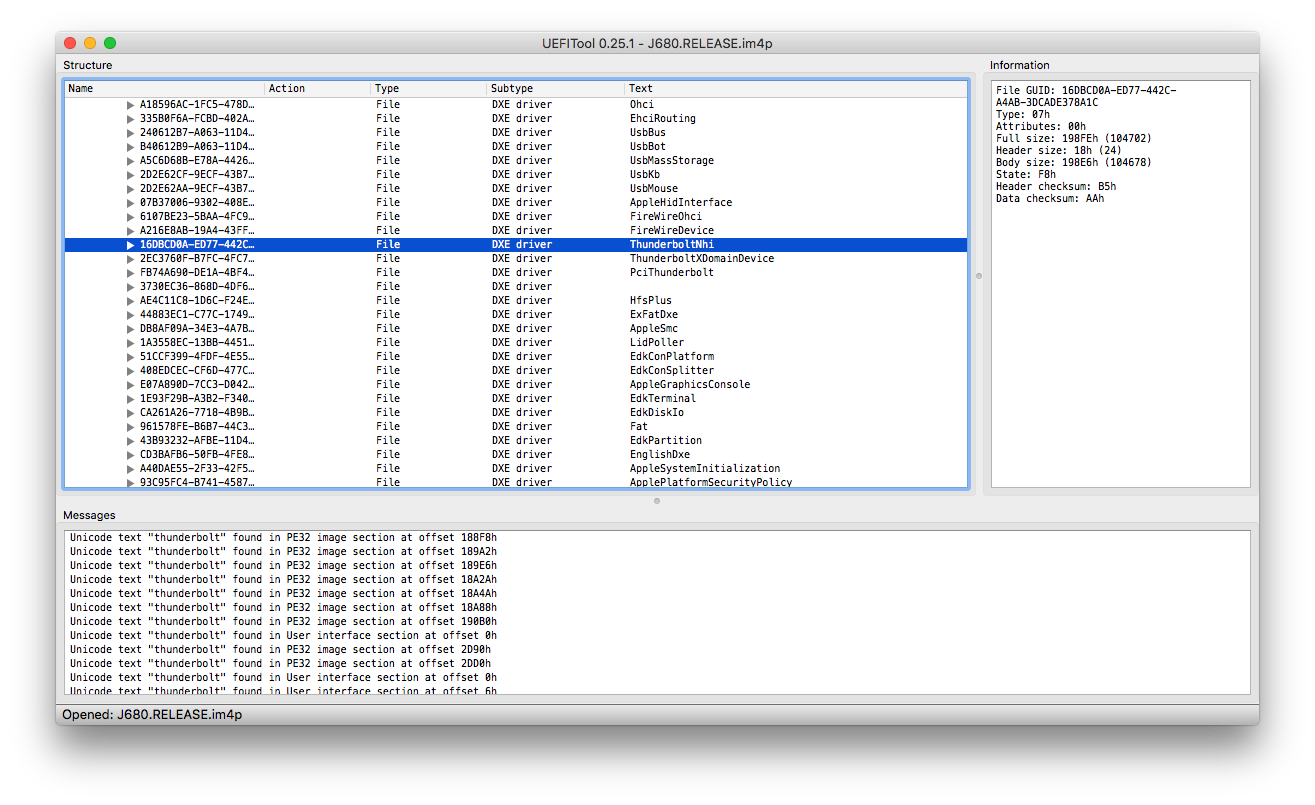Viewport: 1315px width, 805px height.
Task: Expand the ThunderboltNhi file entry
Action: (130, 245)
